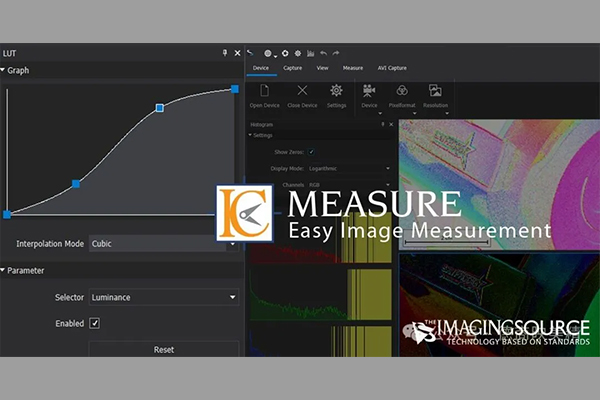Select the bottom-left LUT curve point
Viewport: 600px width, 400px height.
7,215
